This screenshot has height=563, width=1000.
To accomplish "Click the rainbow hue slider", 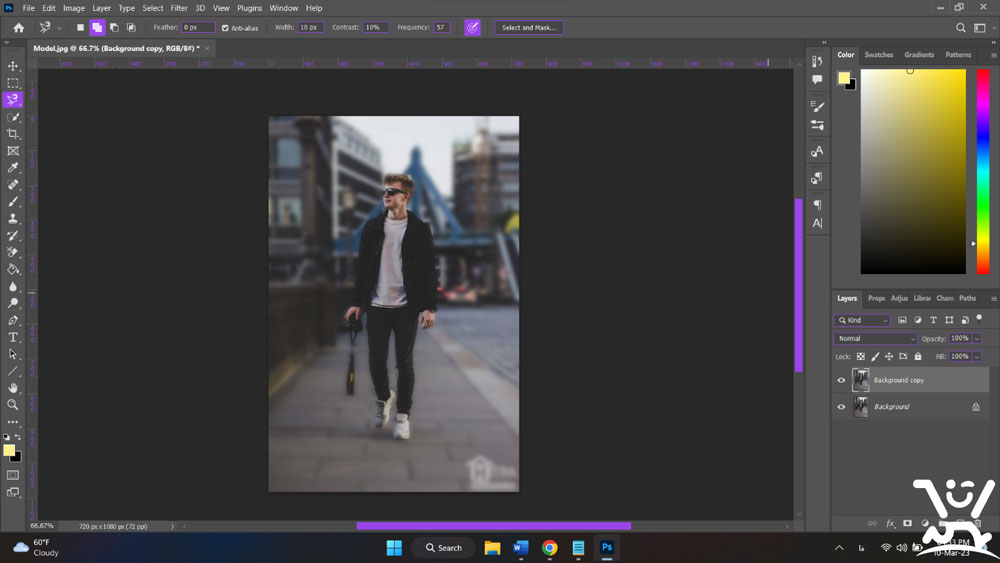I will [x=983, y=172].
